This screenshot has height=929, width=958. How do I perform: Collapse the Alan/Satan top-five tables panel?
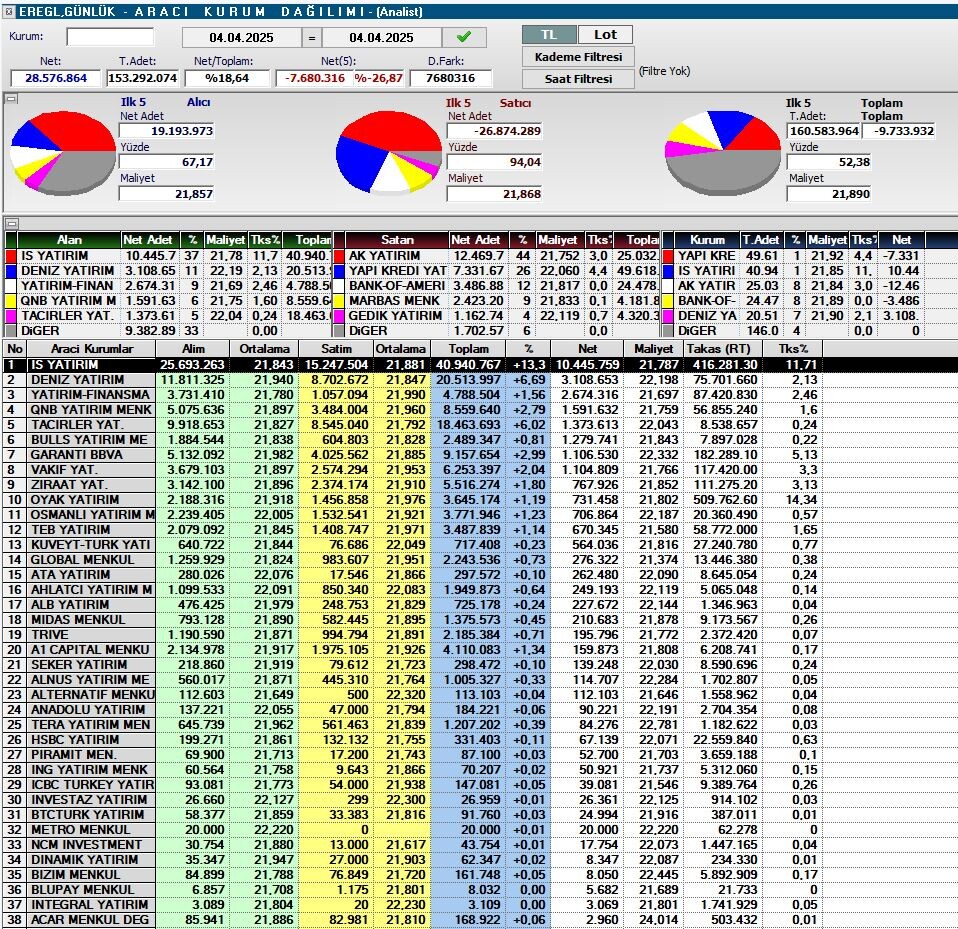10,224
